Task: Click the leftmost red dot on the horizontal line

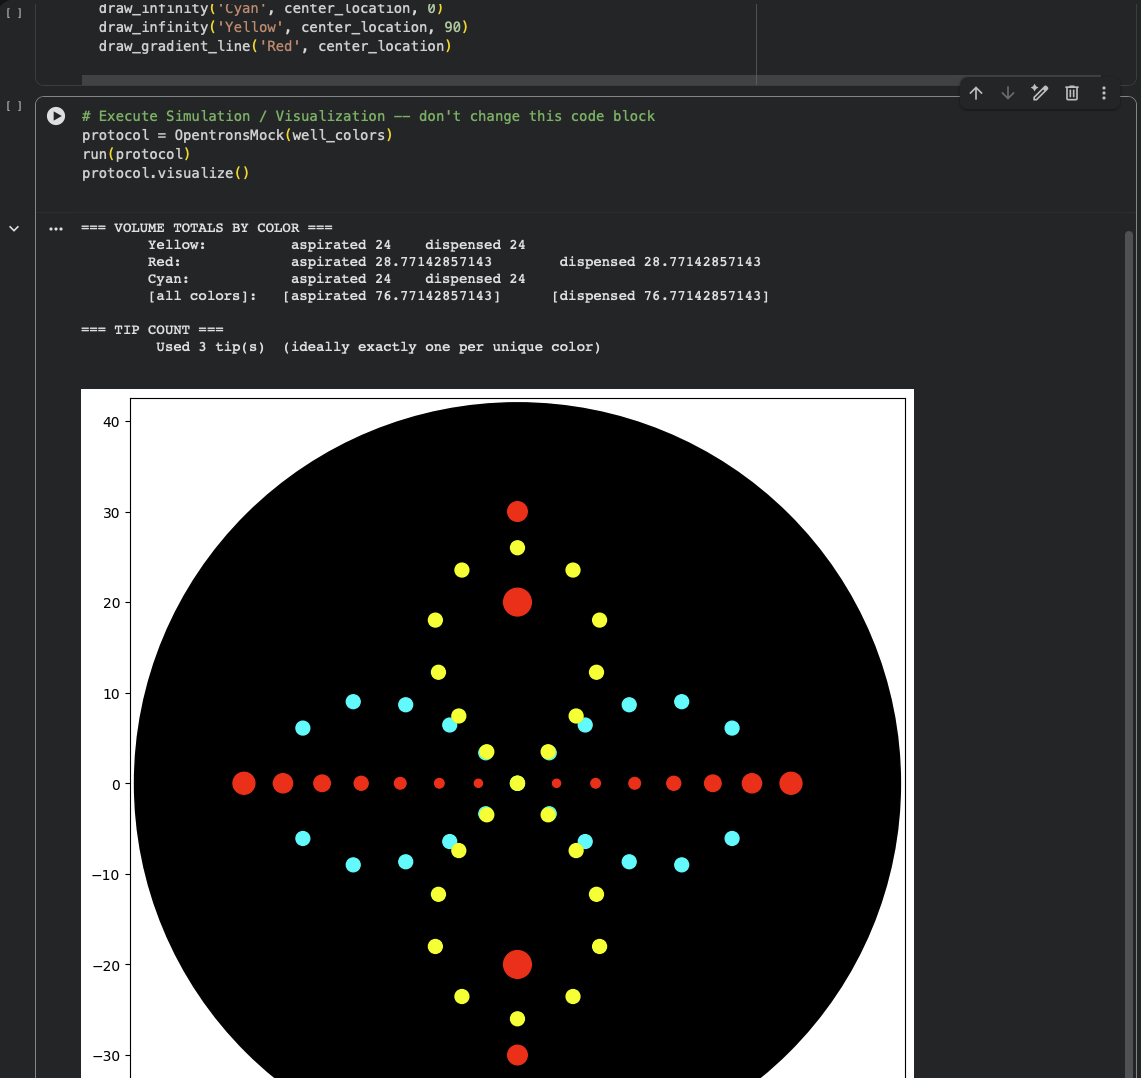Action: [243, 783]
